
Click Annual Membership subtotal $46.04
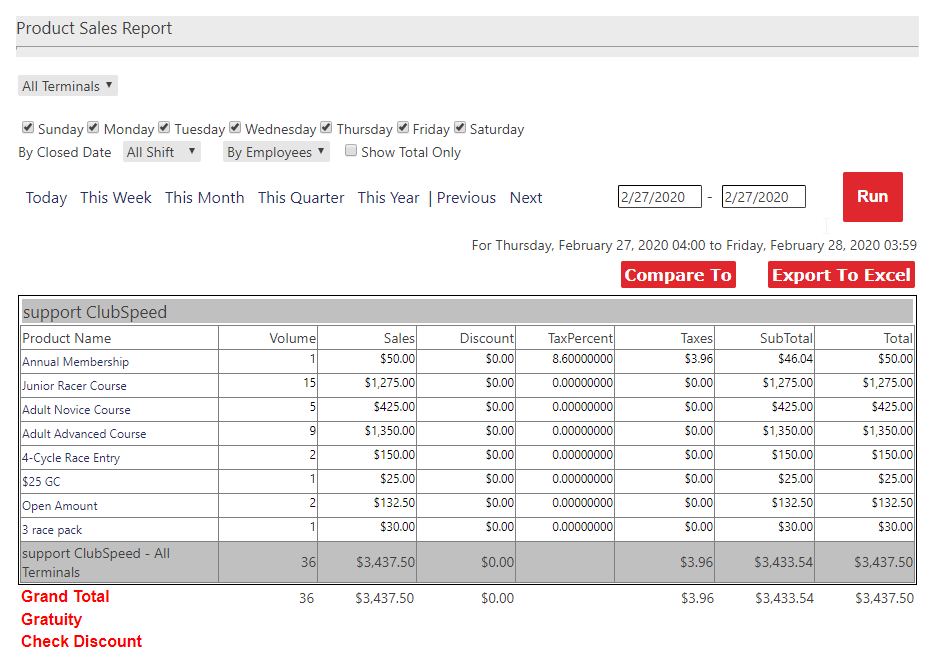(795, 359)
